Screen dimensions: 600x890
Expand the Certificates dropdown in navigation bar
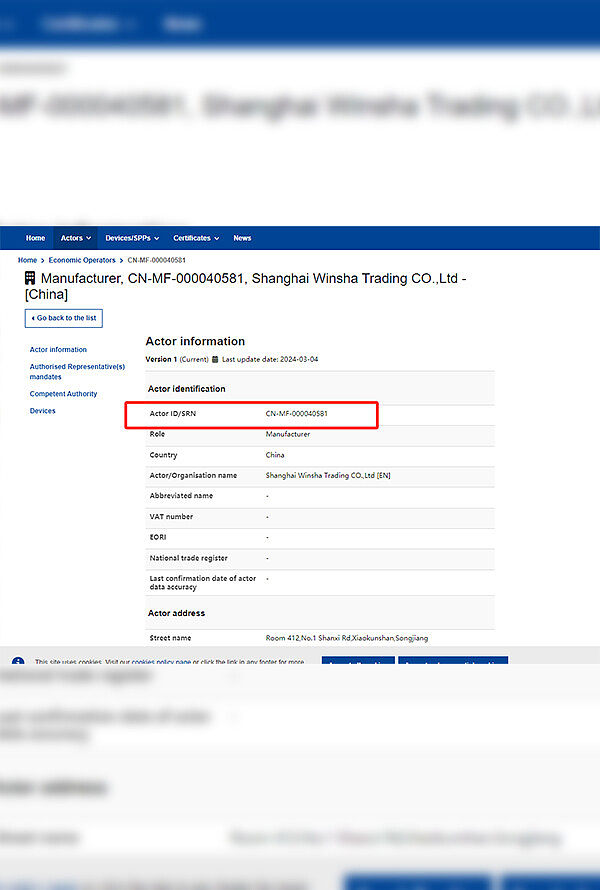pos(196,238)
